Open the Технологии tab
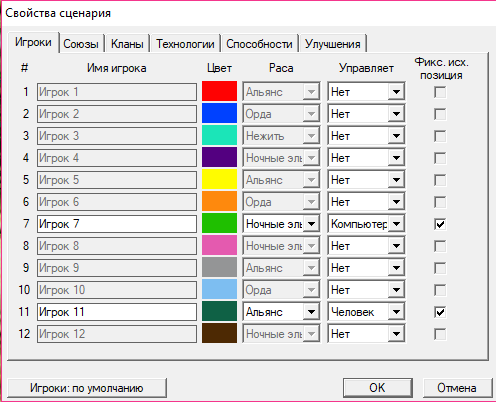496x402 pixels. point(185,44)
